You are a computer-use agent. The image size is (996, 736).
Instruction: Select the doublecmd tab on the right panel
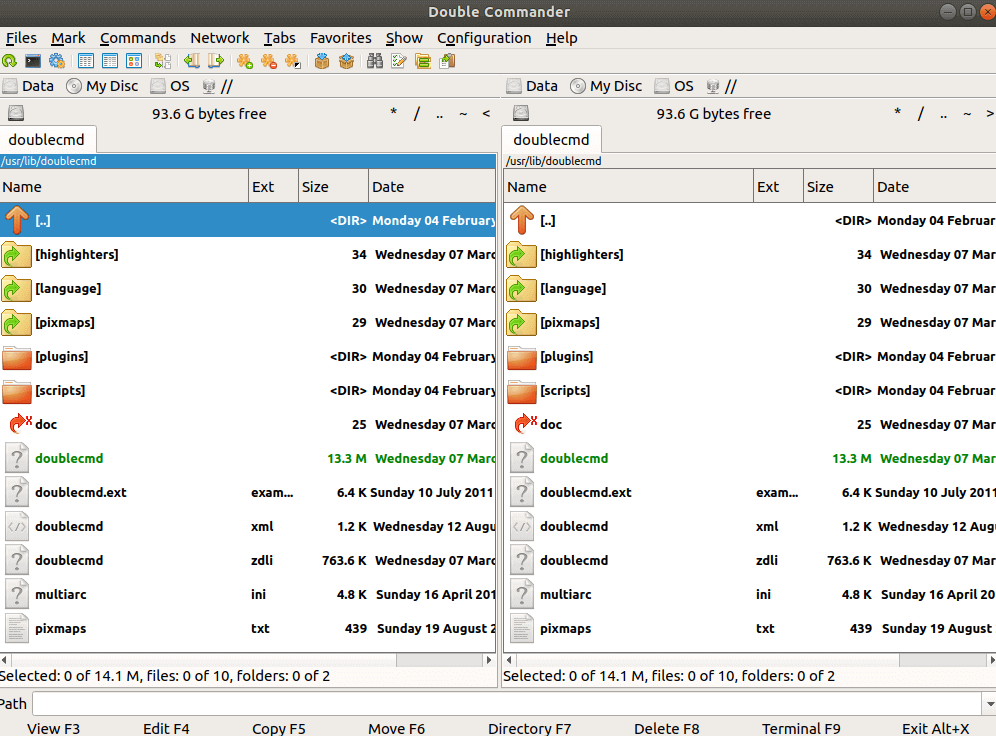[551, 139]
